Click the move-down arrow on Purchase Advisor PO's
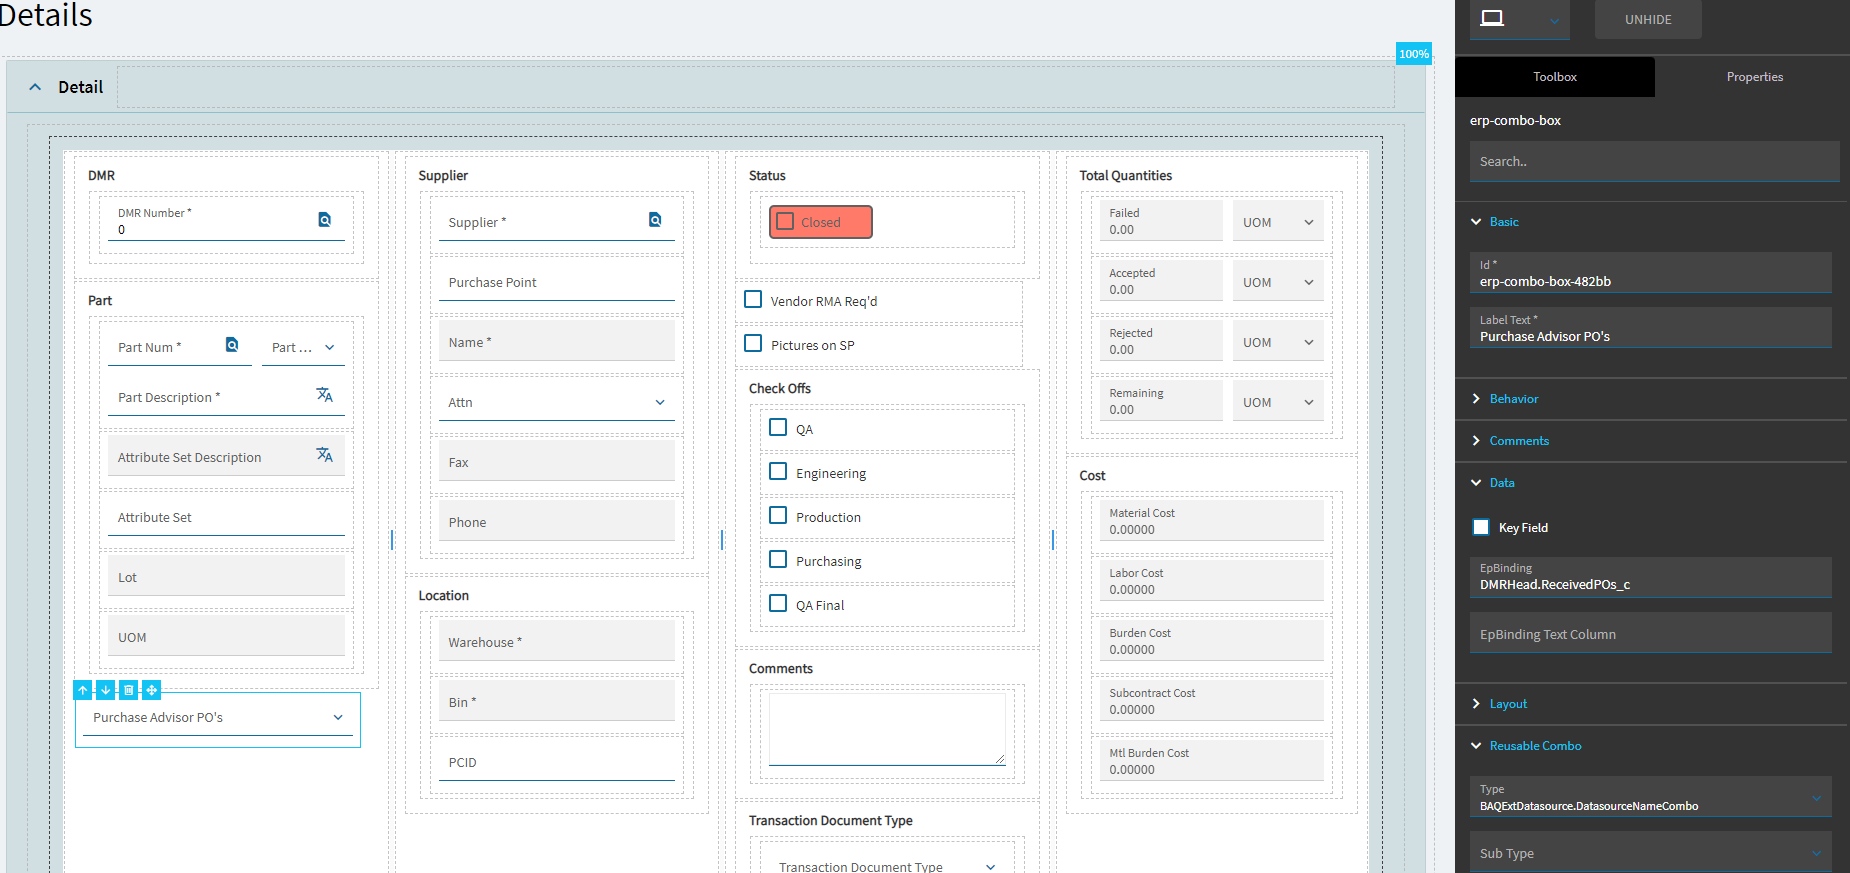The height and width of the screenshot is (873, 1850). 106,690
